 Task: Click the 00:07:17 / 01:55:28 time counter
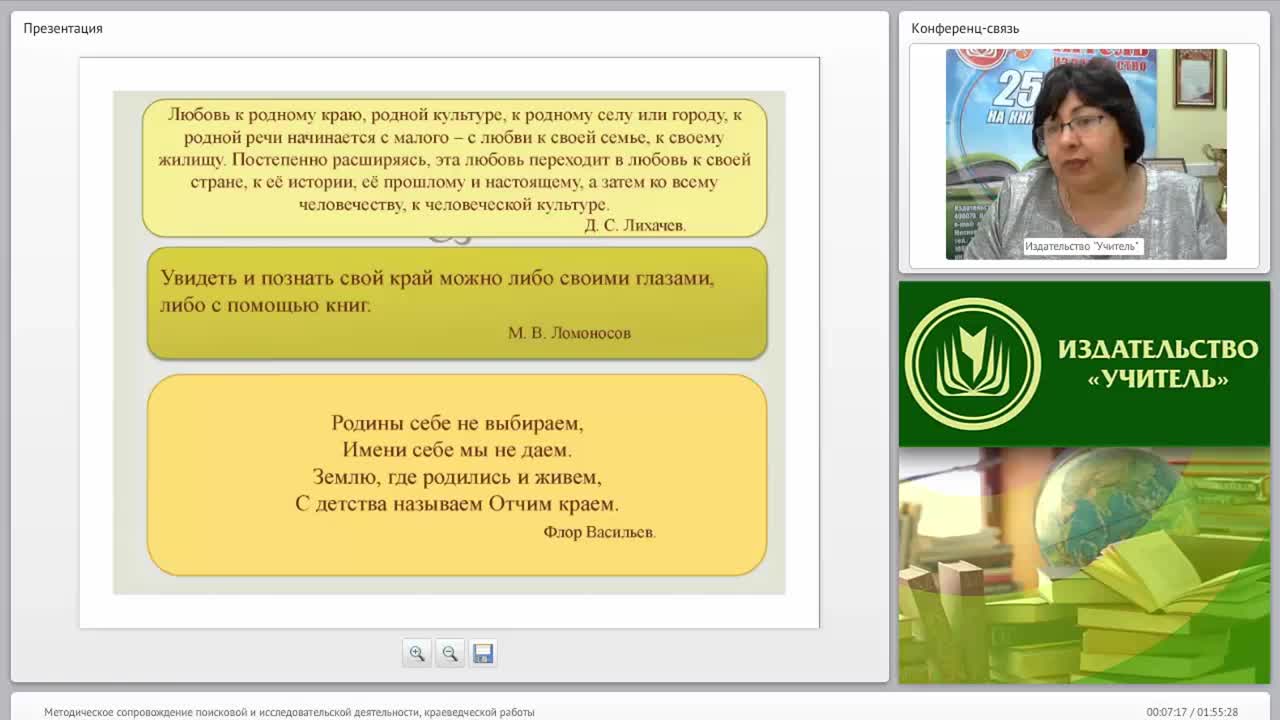click(x=1192, y=712)
